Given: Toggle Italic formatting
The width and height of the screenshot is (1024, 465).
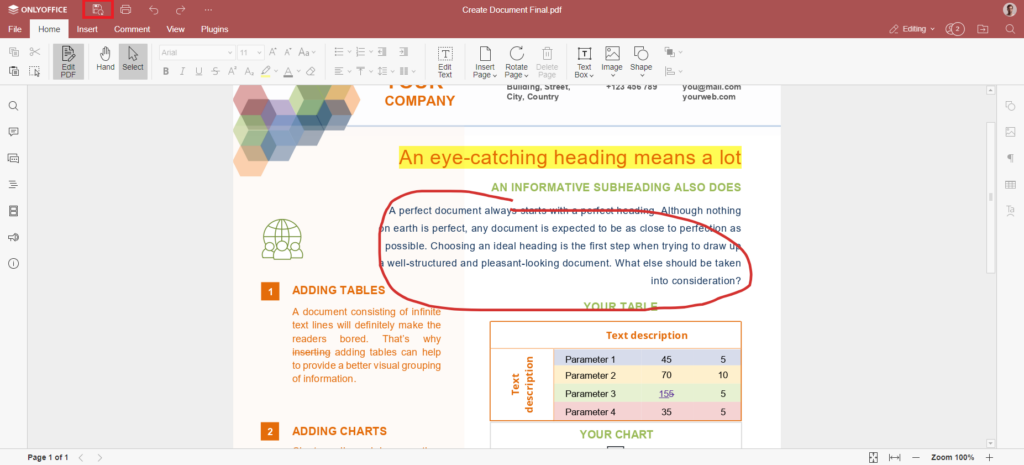Looking at the screenshot, I should (x=182, y=71).
